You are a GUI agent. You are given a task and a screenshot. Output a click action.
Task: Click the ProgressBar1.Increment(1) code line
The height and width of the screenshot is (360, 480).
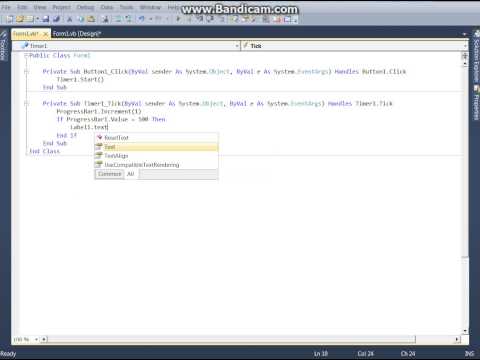(99, 111)
